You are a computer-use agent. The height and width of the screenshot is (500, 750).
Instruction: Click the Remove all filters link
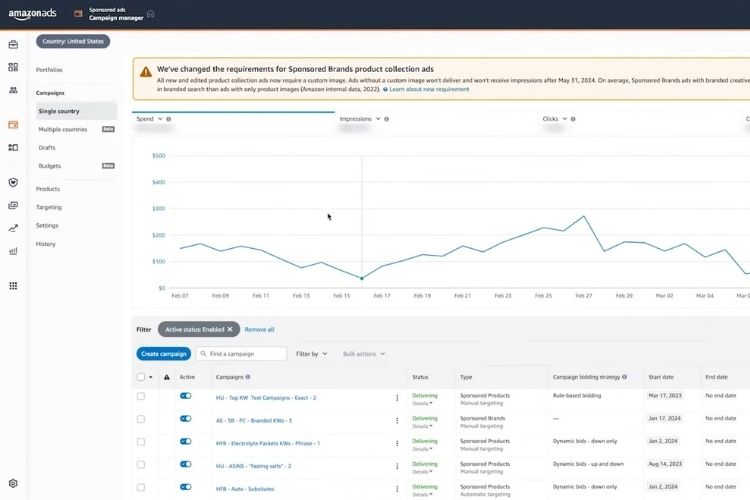259,330
